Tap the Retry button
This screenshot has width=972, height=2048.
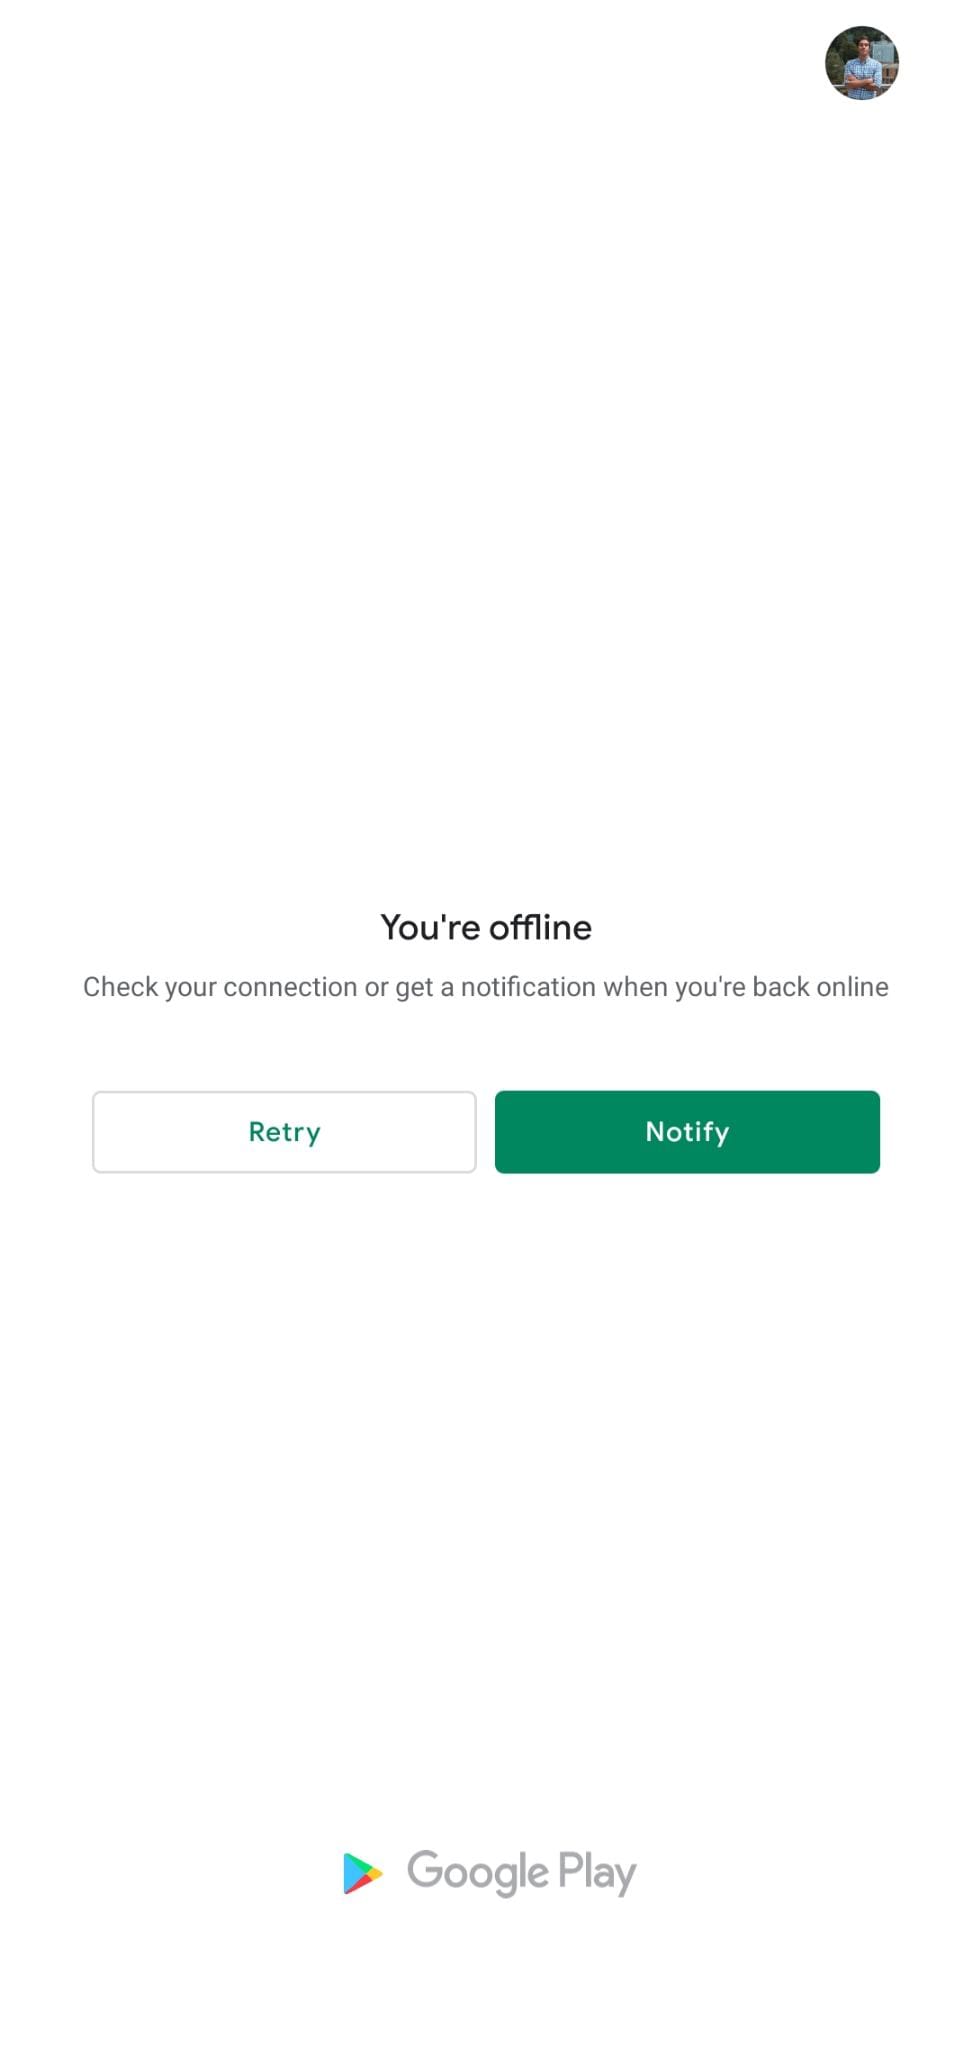tap(284, 1131)
